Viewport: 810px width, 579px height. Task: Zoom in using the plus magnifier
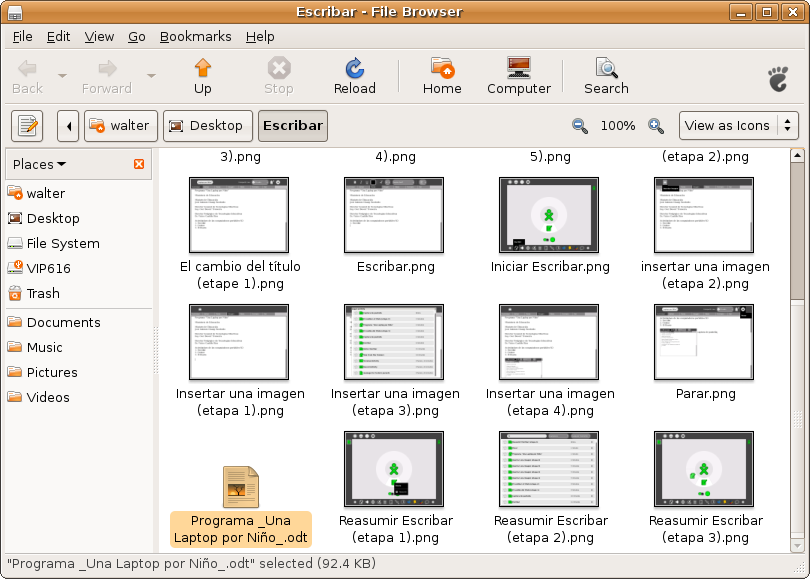[656, 126]
